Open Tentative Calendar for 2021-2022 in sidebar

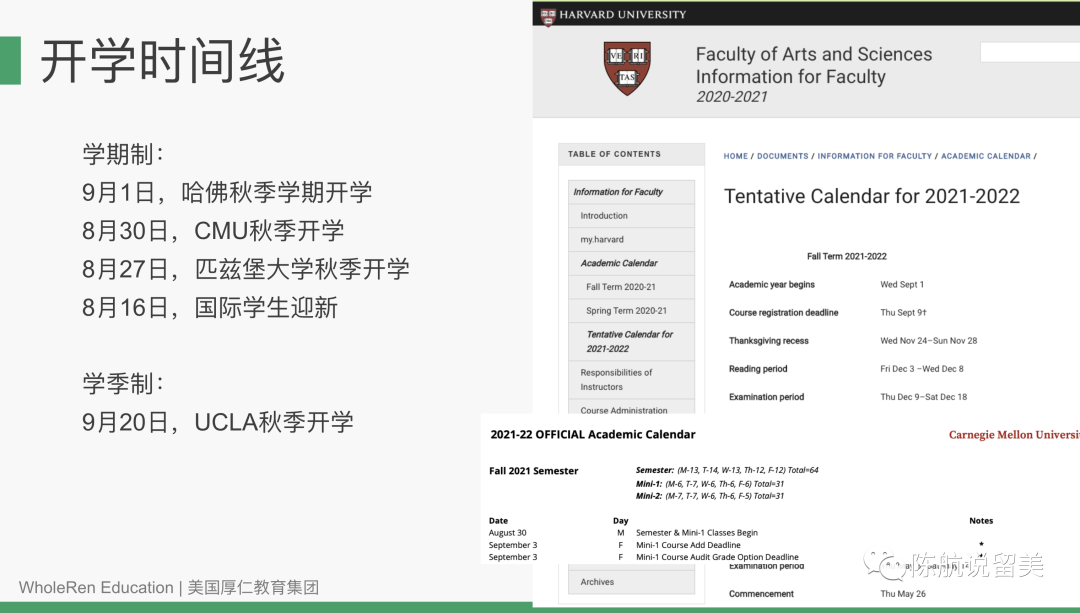click(629, 341)
